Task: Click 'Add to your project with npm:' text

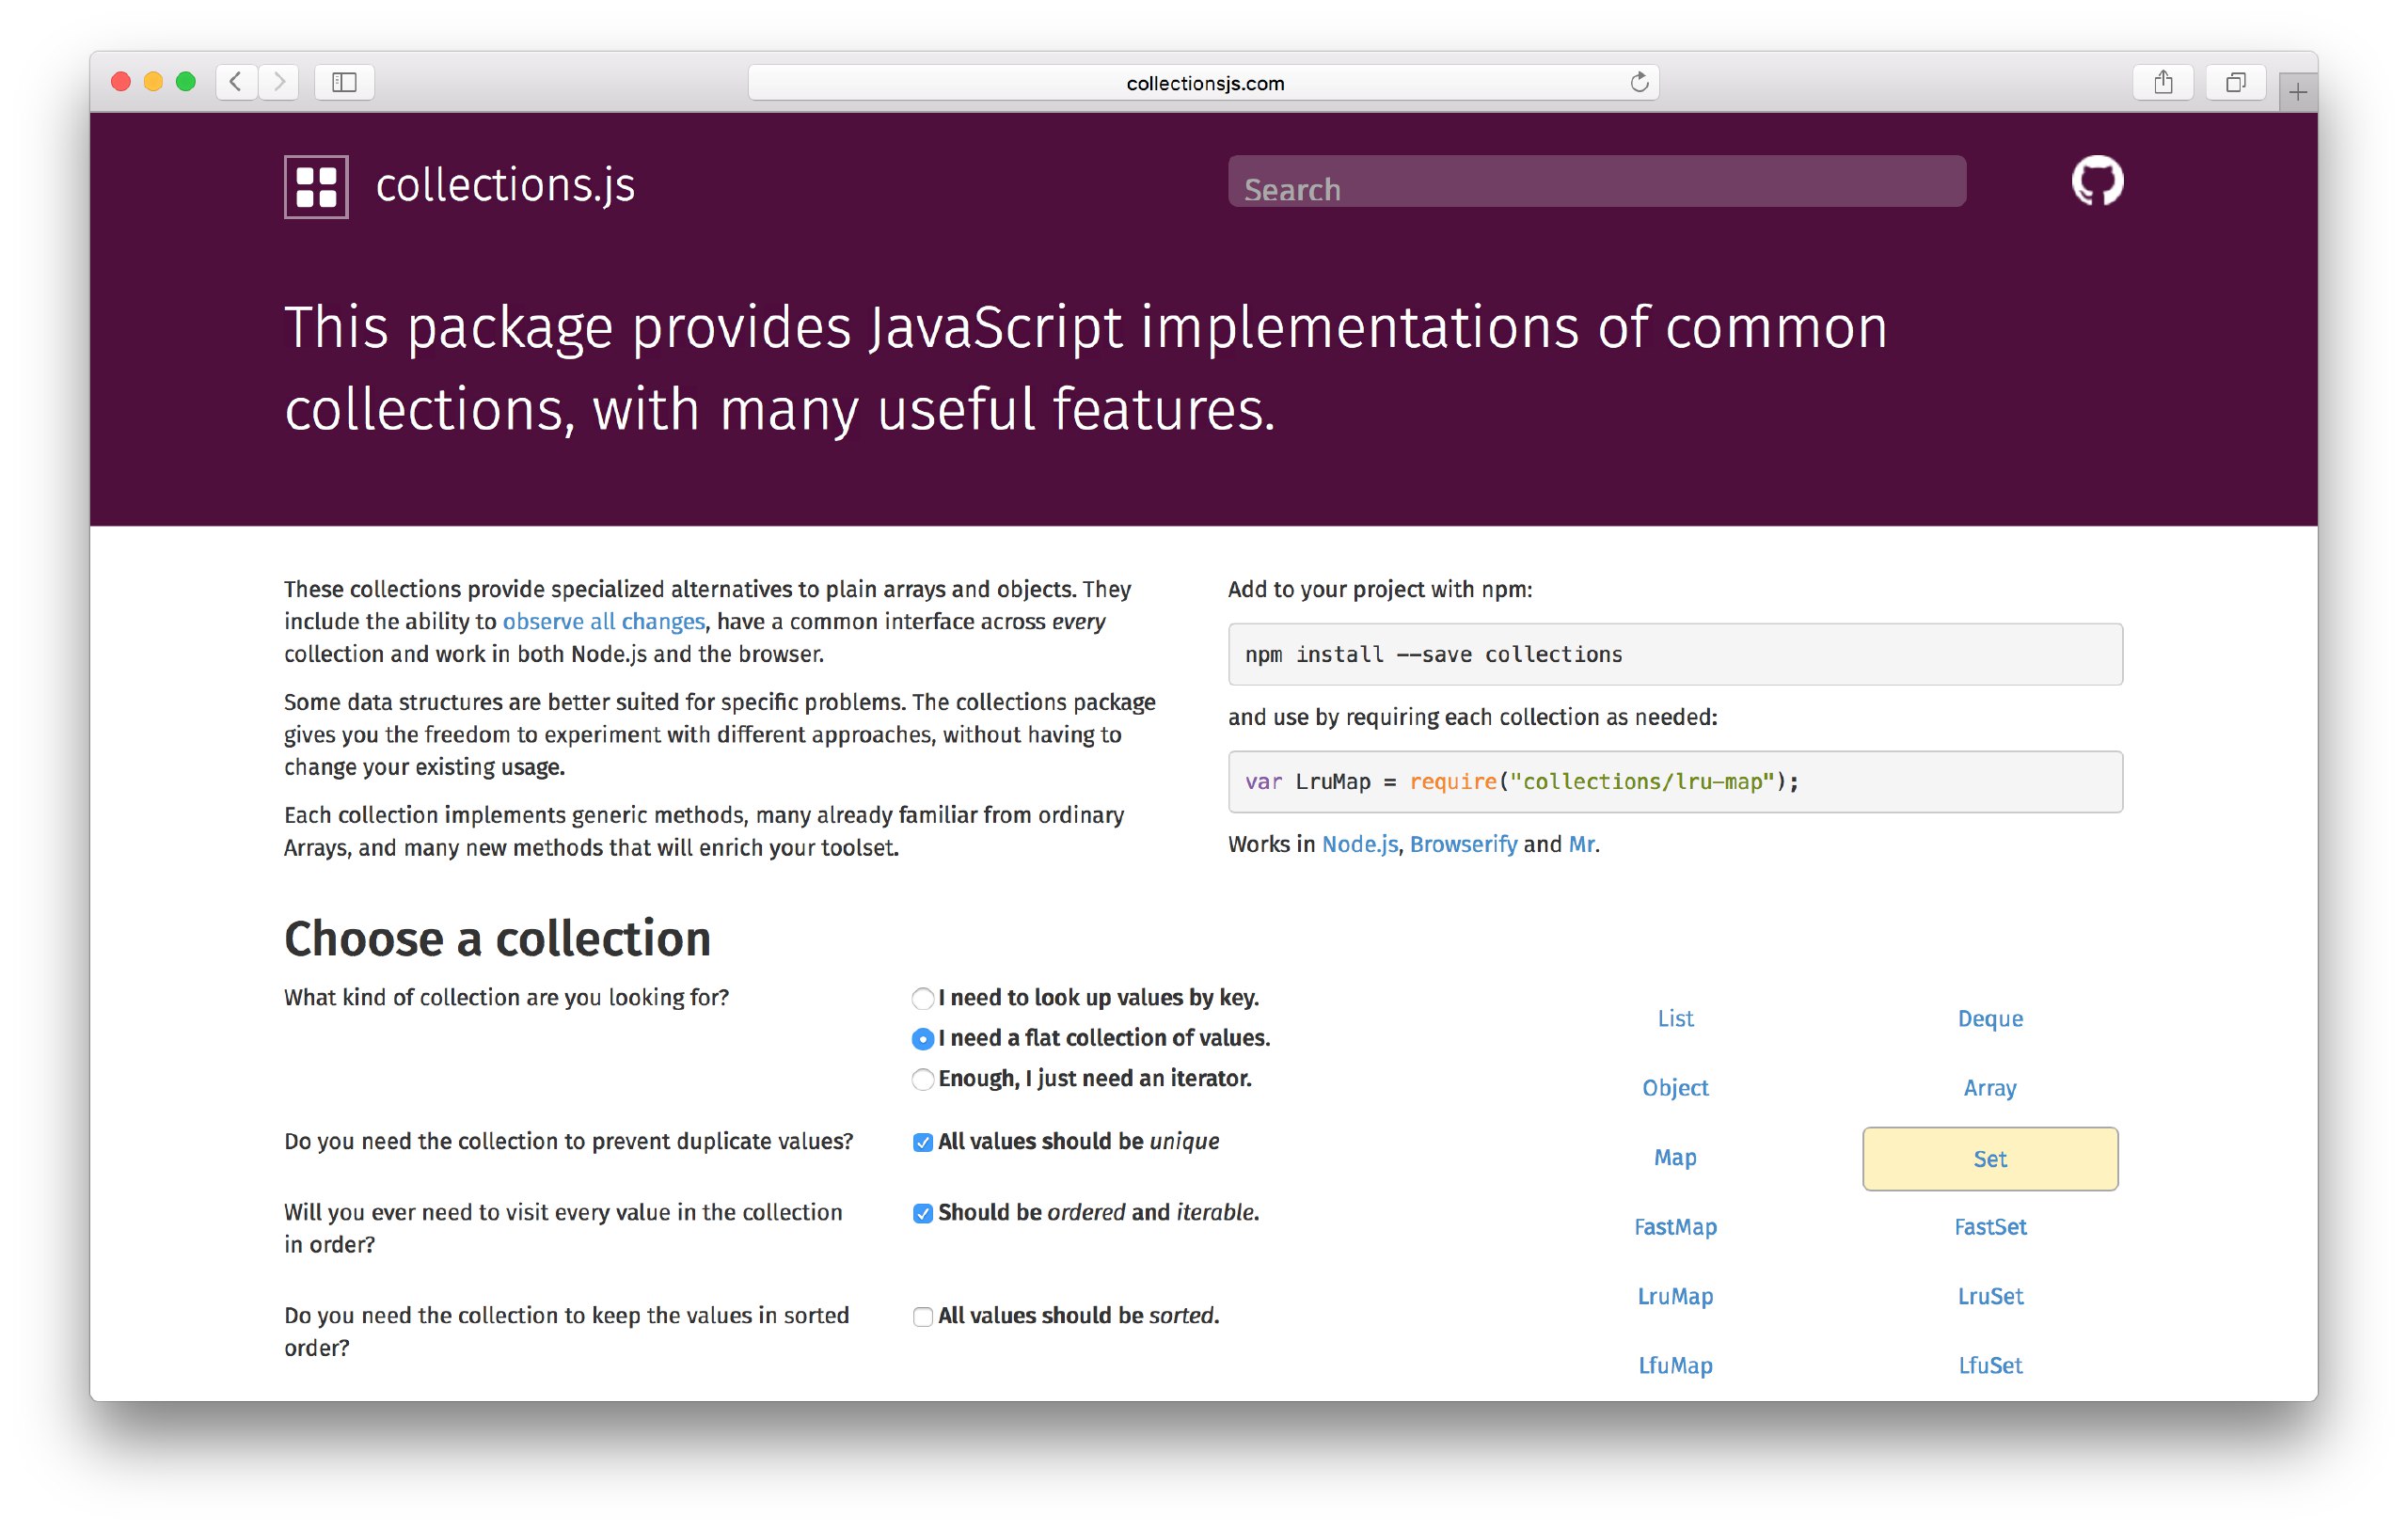Action: pos(1379,589)
